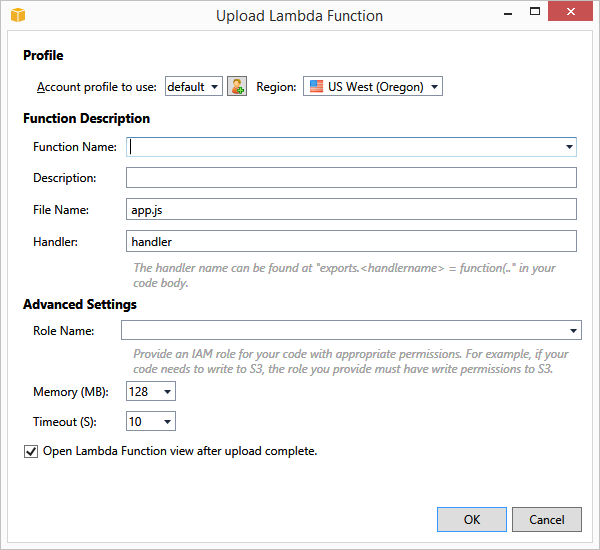Click the Region label text
This screenshot has height=550, width=600.
(x=276, y=87)
